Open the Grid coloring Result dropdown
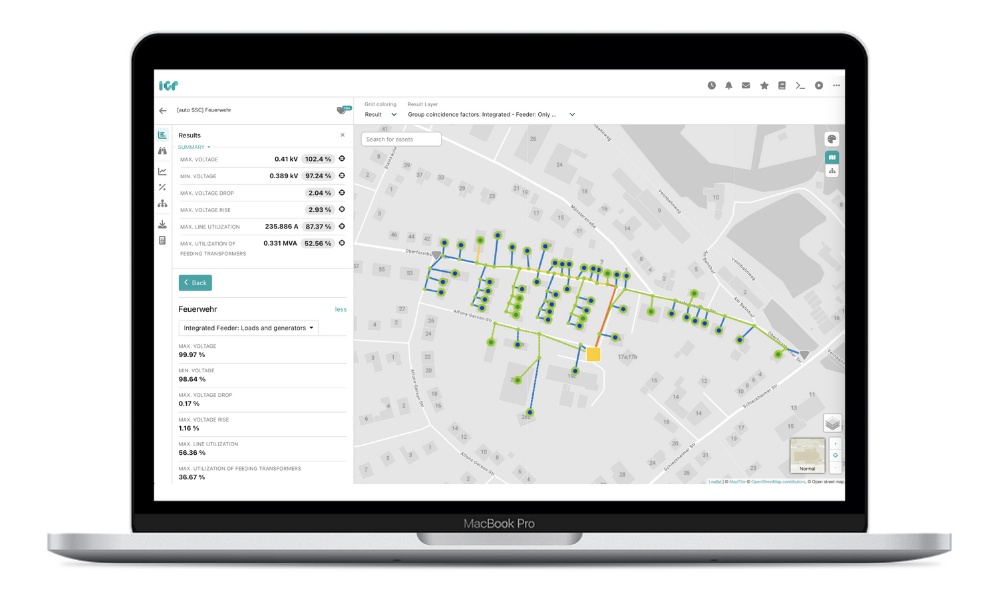Screen dimensions: 1000x600 pyautogui.click(x=380, y=115)
